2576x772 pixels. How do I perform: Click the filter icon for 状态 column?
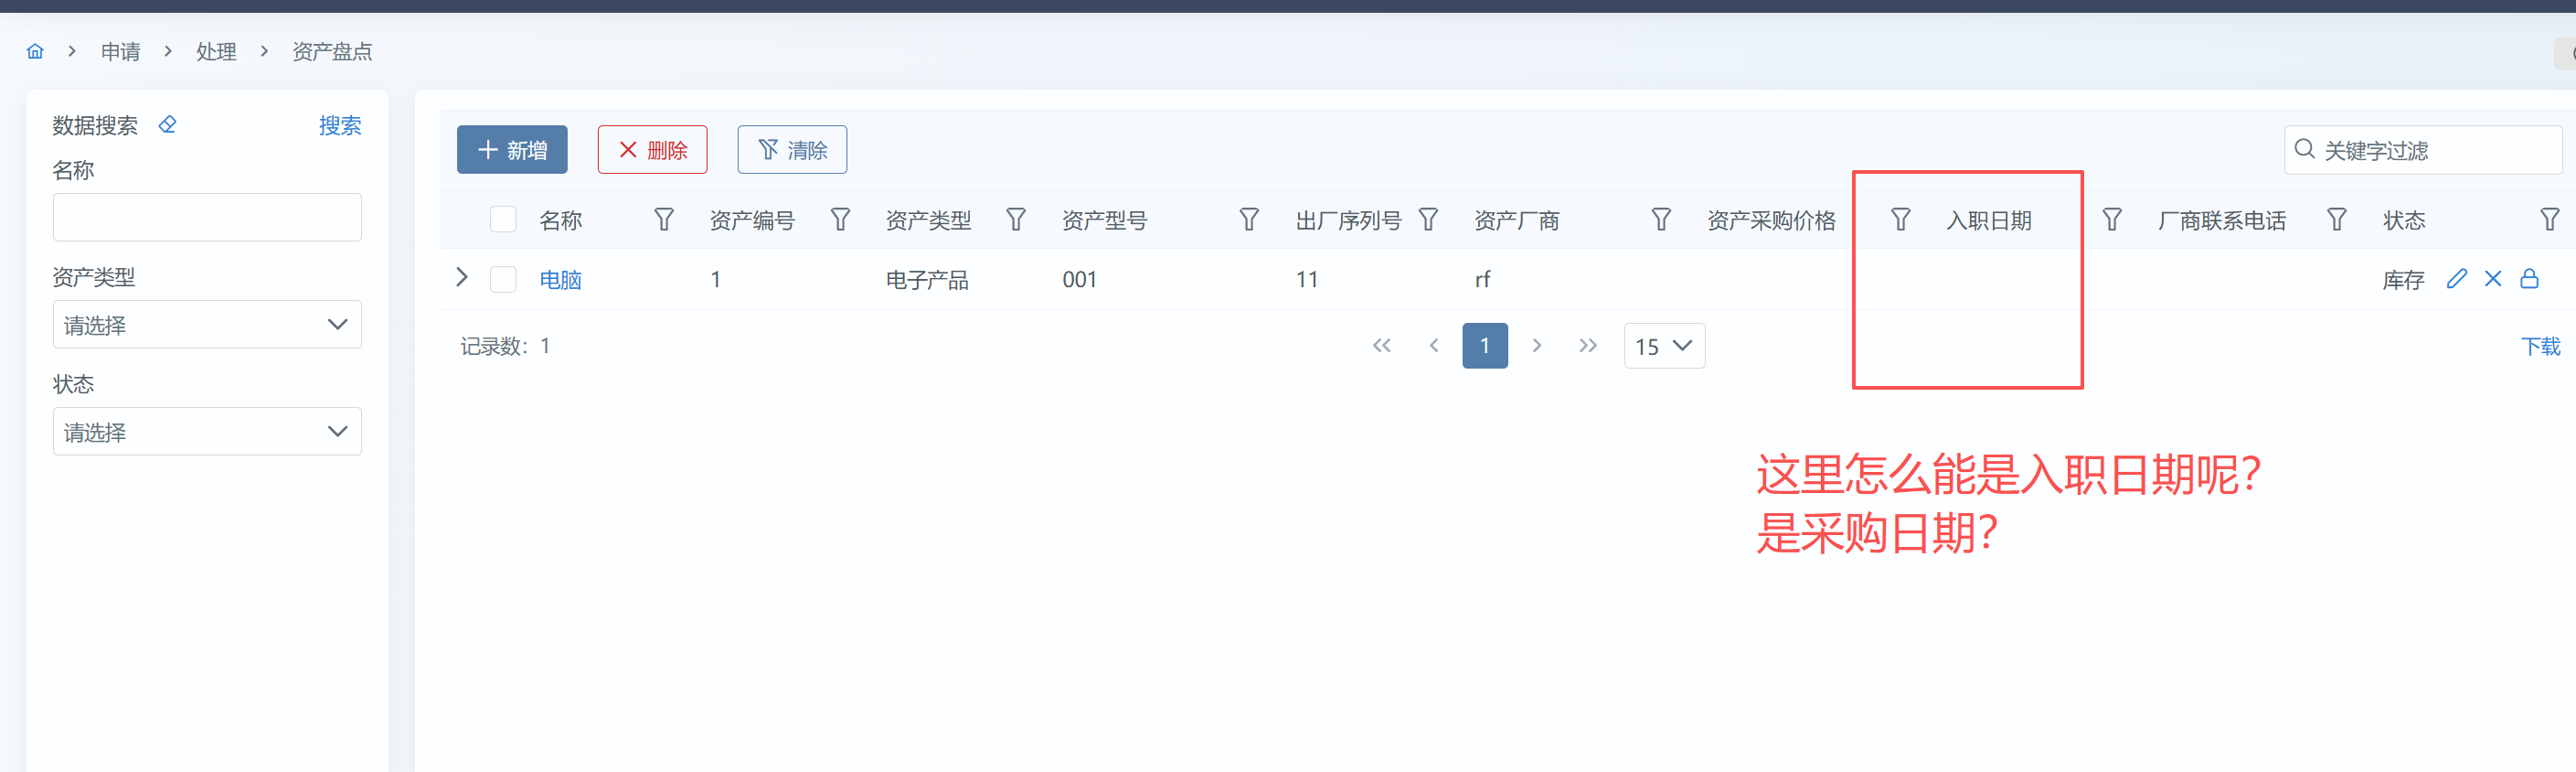coord(2549,220)
